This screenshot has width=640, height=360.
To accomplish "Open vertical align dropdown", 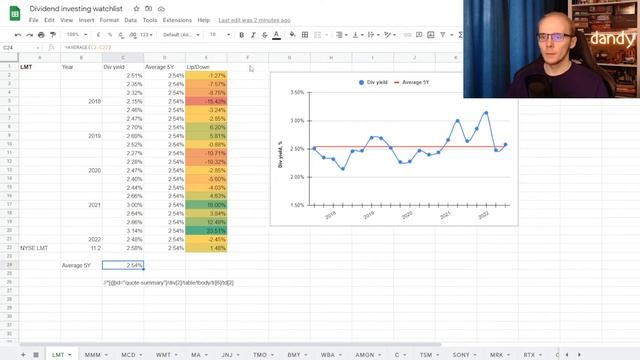I will pyautogui.click(x=358, y=35).
